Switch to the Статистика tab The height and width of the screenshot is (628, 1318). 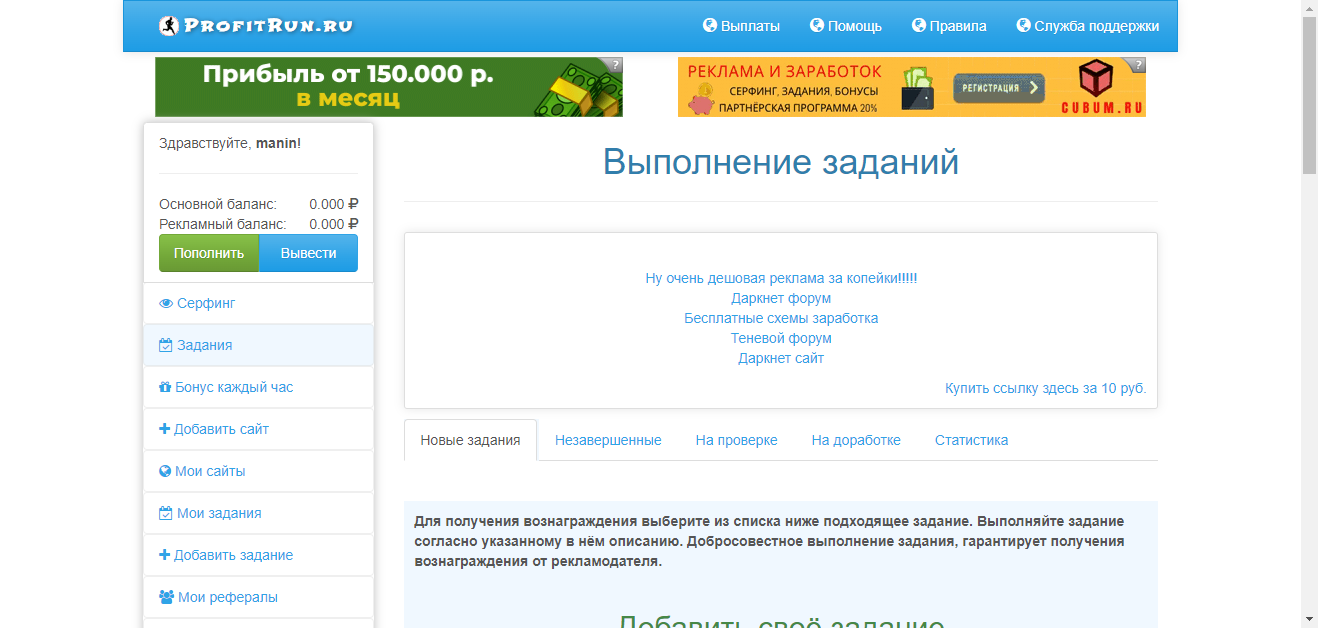(971, 440)
